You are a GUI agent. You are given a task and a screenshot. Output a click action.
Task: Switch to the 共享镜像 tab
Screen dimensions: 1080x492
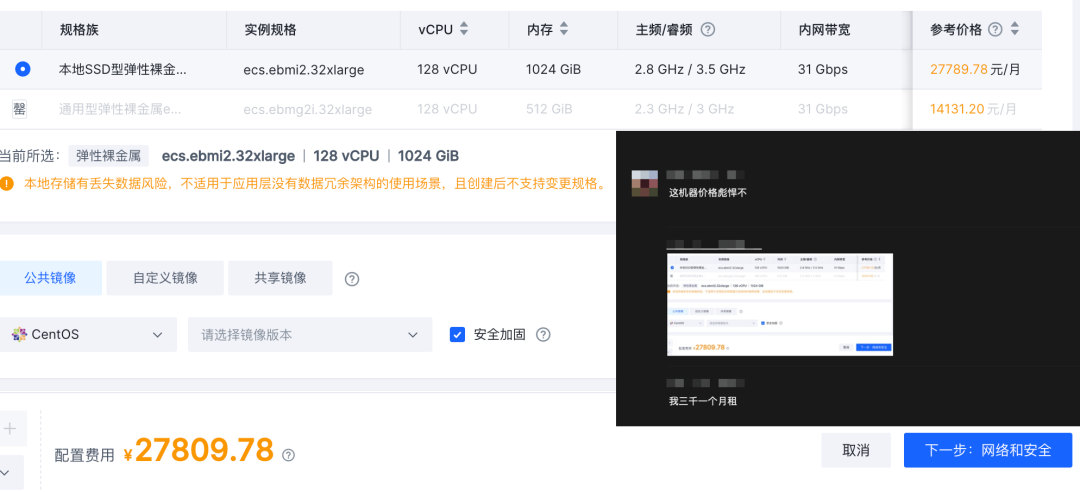[x=280, y=278]
